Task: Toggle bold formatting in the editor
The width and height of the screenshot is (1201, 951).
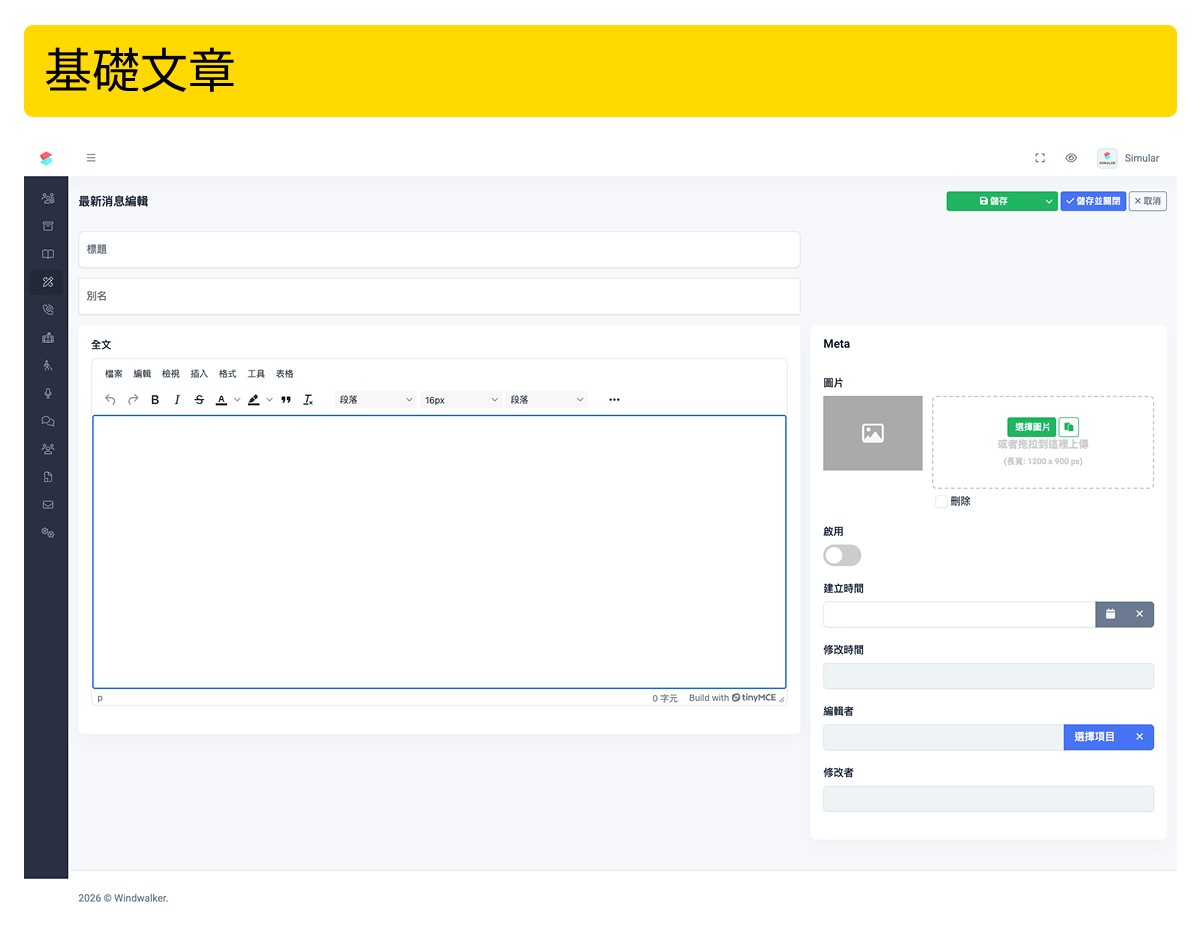Action: point(155,400)
